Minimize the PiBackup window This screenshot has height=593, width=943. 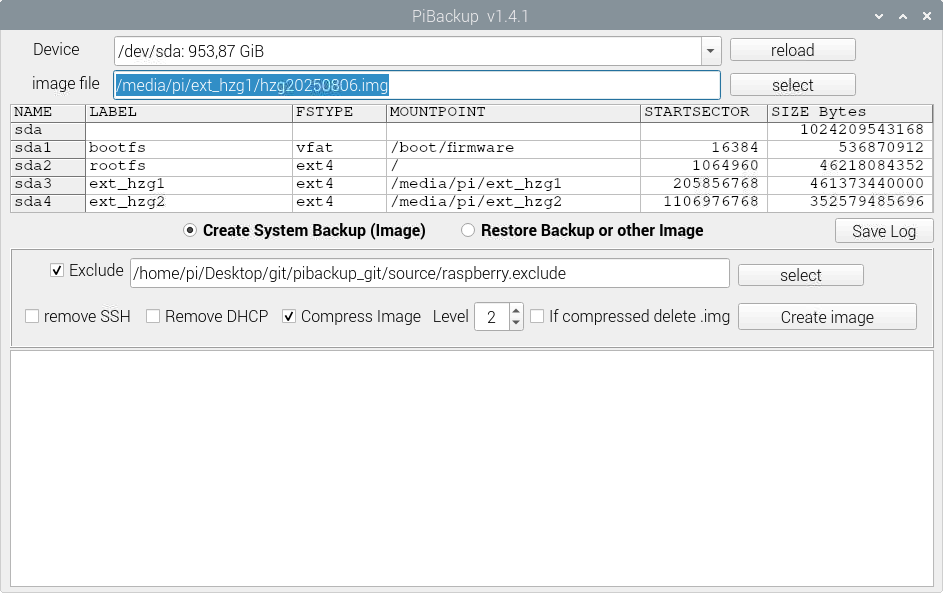[879, 16]
